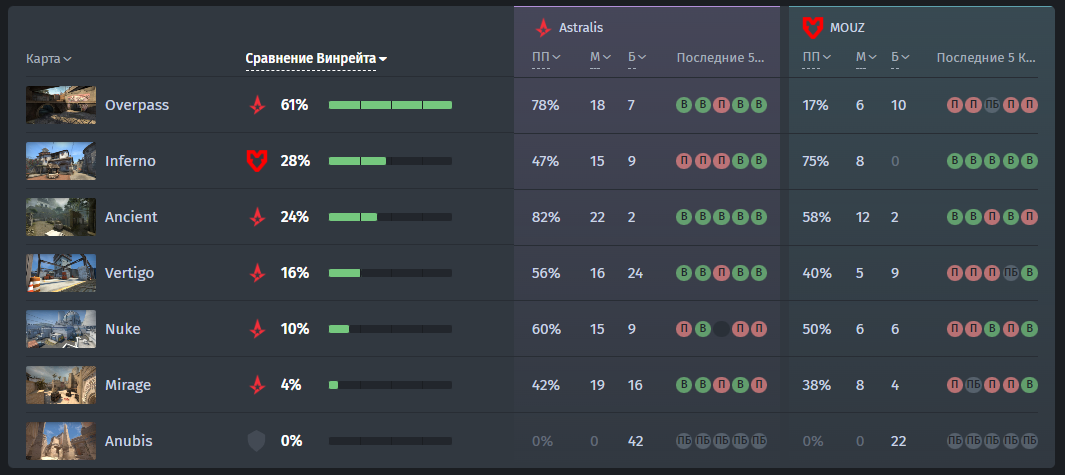Click Astralis star icon in Overpass row
Screen dimensions: 1065x475
pyautogui.click(x=257, y=105)
